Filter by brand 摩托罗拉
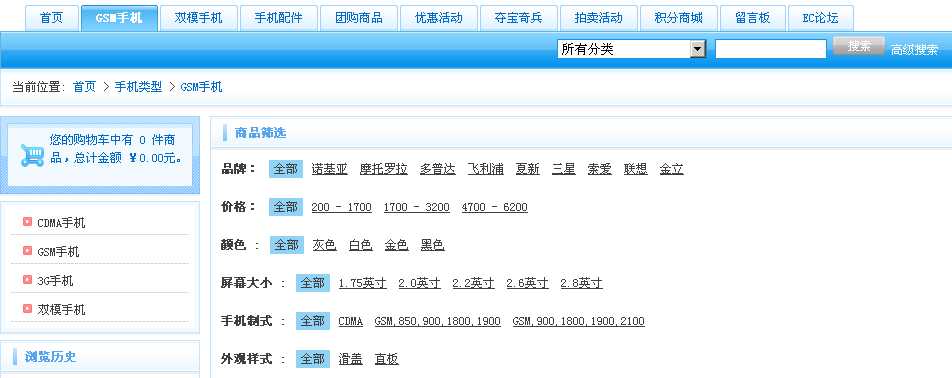The height and width of the screenshot is (378, 952). [x=384, y=169]
